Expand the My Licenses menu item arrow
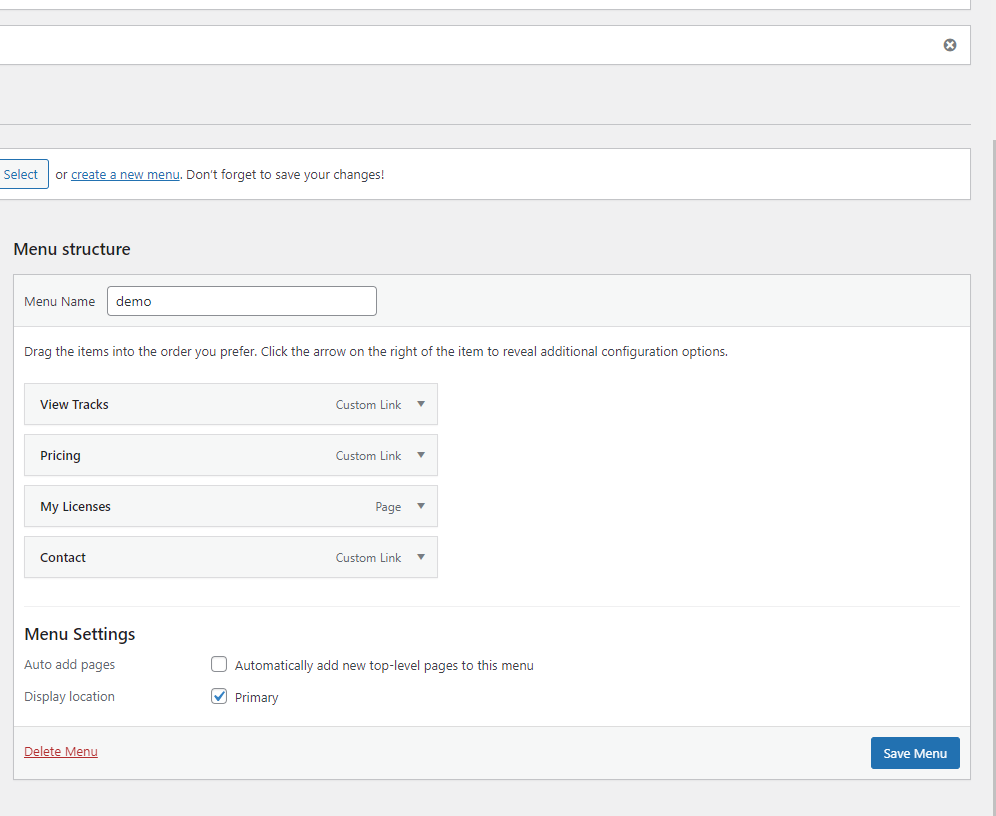This screenshot has width=996, height=816. [x=421, y=506]
